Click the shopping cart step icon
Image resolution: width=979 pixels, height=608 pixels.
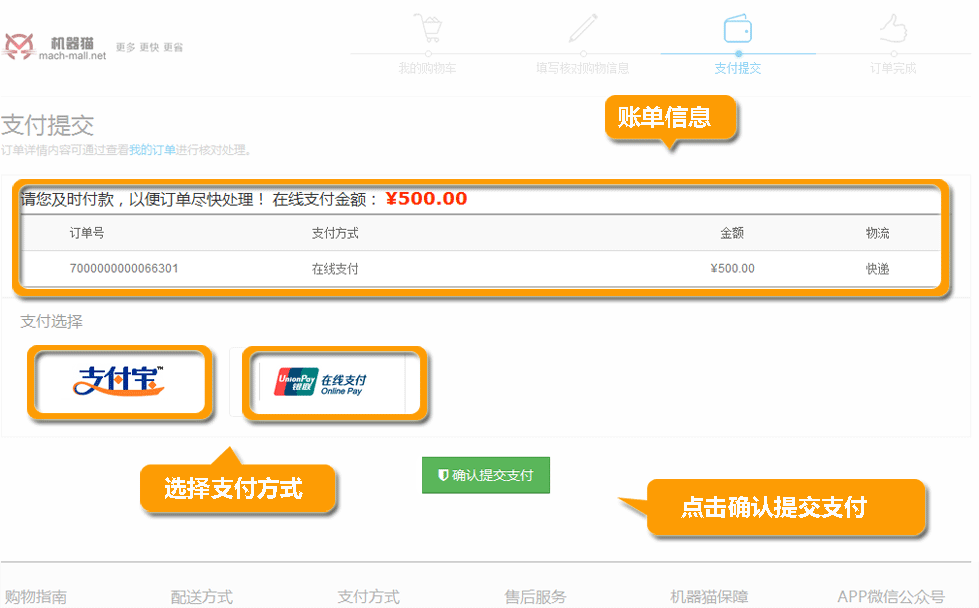(428, 28)
